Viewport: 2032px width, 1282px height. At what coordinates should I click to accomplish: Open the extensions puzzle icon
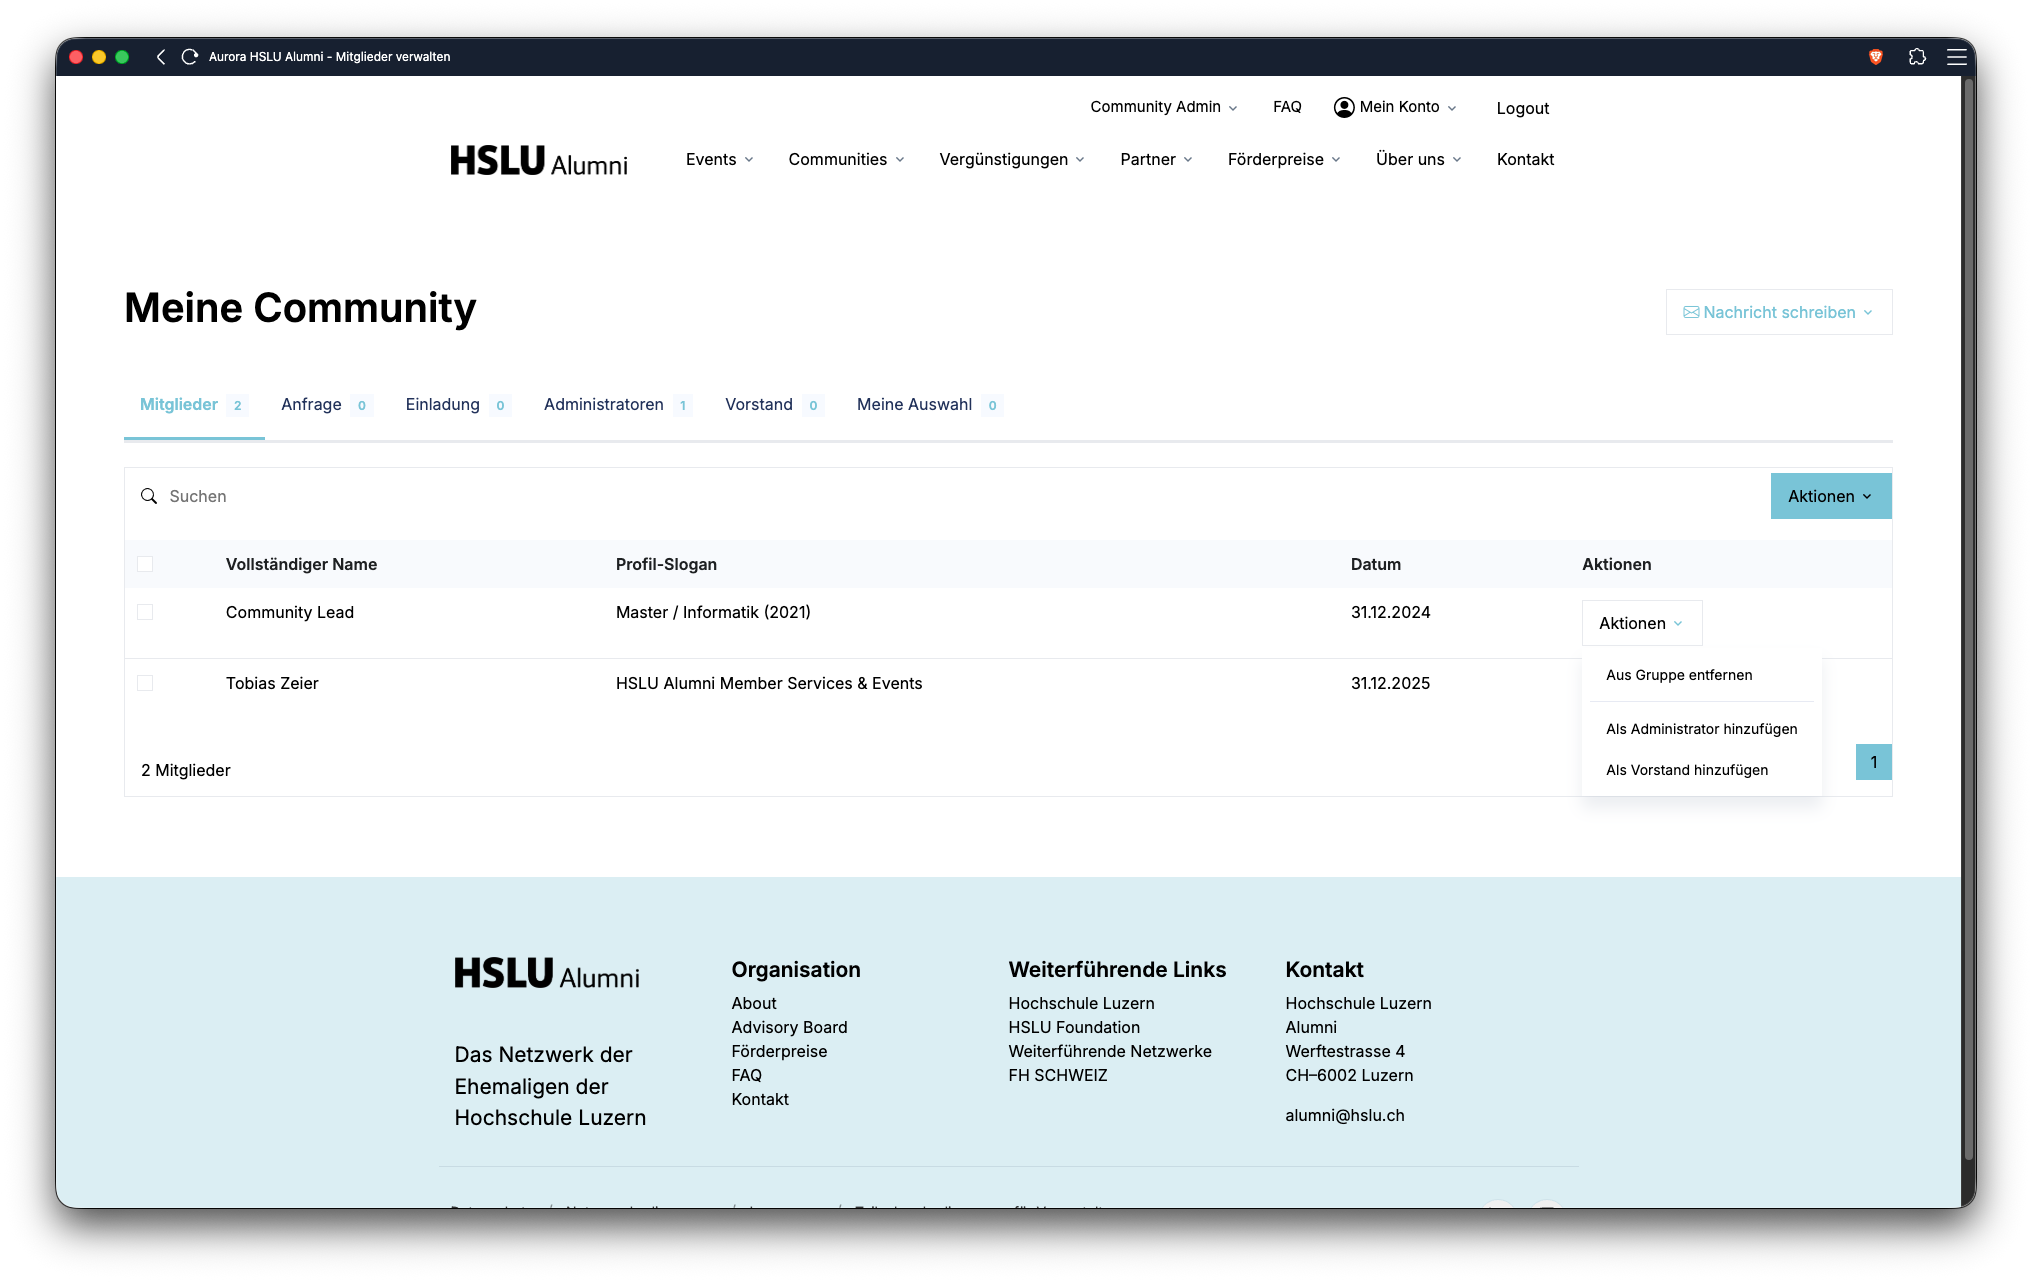[1917, 57]
